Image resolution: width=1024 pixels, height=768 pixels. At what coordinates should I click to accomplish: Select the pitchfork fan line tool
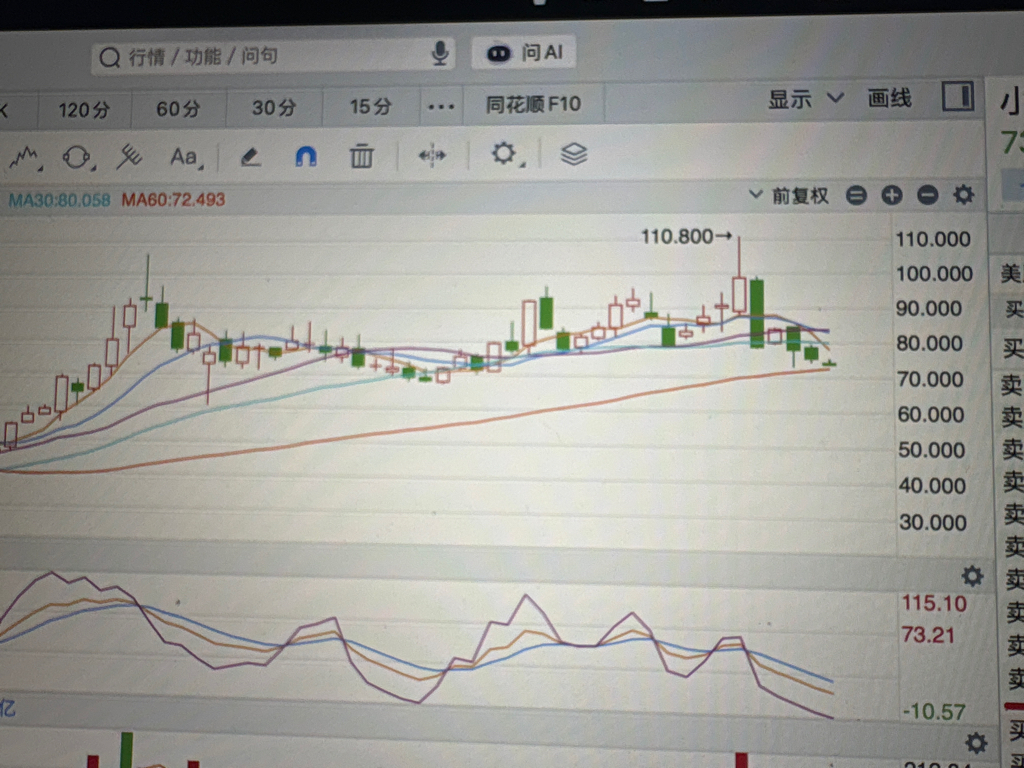[129, 157]
